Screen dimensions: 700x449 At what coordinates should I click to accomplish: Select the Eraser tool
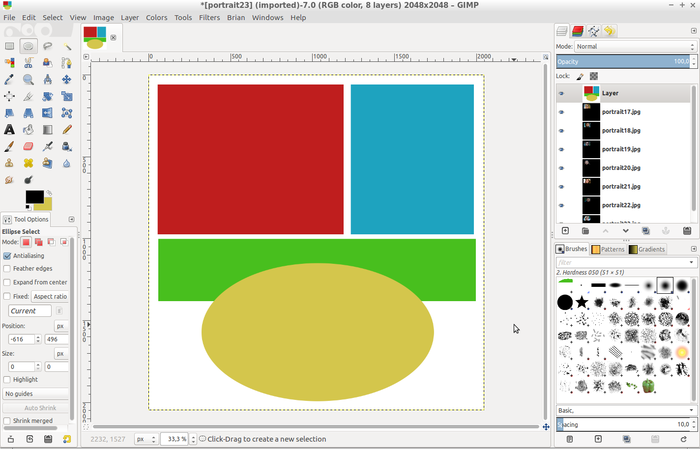tap(28, 146)
